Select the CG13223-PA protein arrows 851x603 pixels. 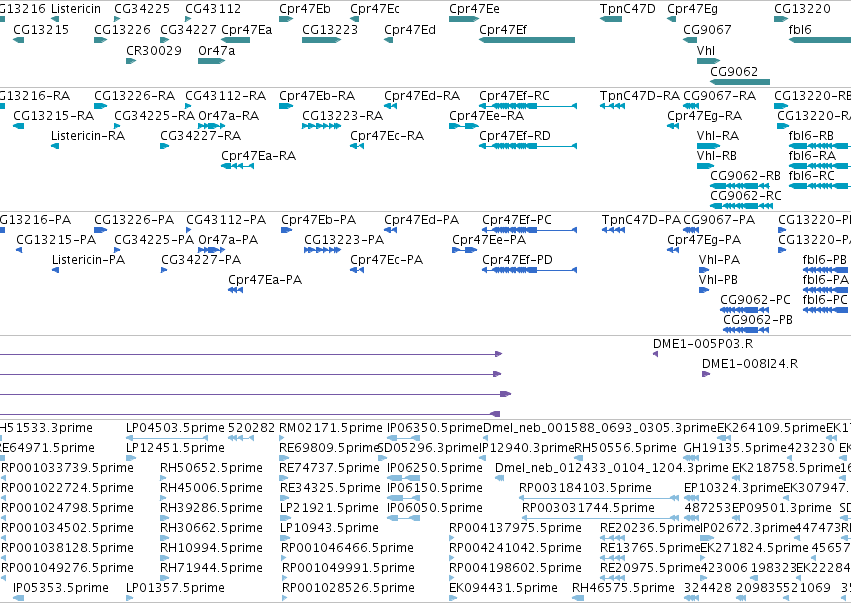click(322, 250)
